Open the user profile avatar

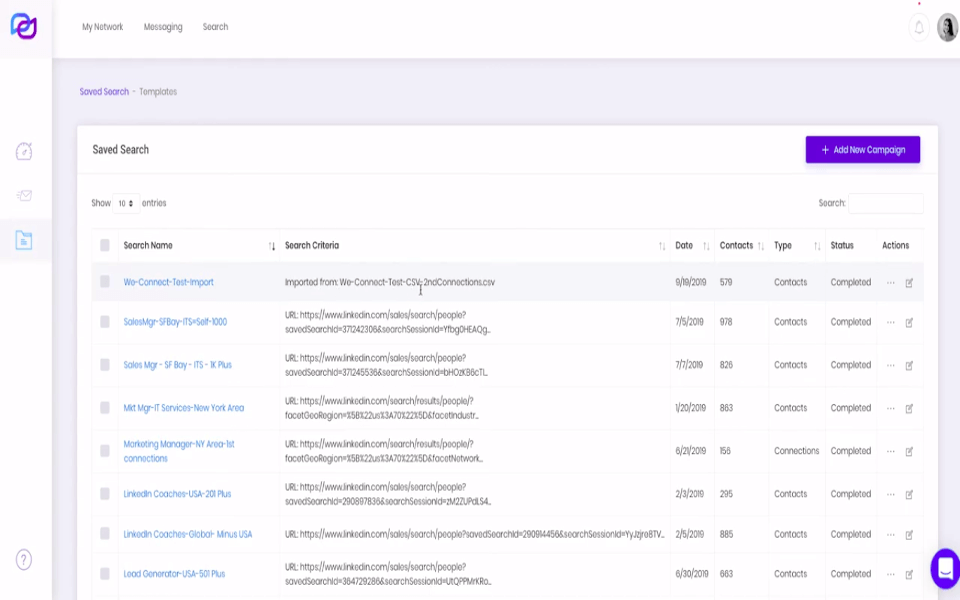point(947,28)
